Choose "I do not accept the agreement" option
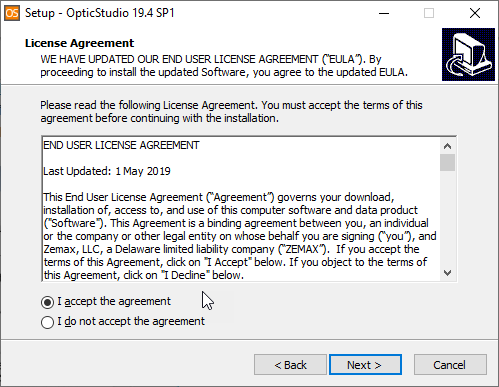499x387 pixels. click(47, 322)
